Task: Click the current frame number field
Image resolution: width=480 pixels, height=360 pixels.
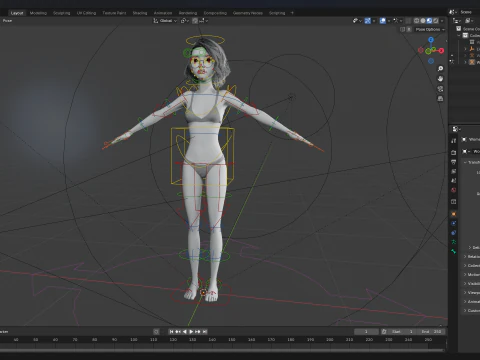Action: click(366, 332)
